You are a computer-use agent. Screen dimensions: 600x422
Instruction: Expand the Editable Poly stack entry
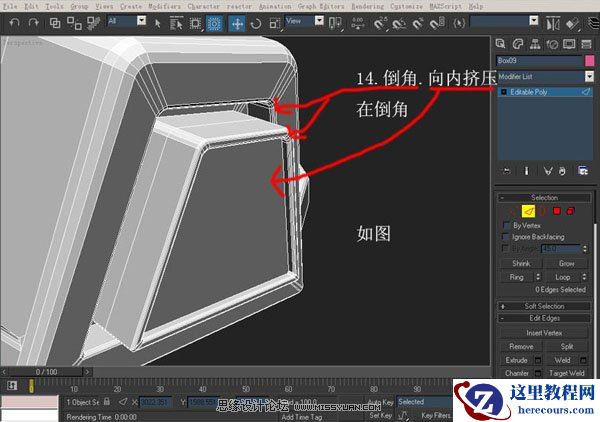[x=504, y=92]
